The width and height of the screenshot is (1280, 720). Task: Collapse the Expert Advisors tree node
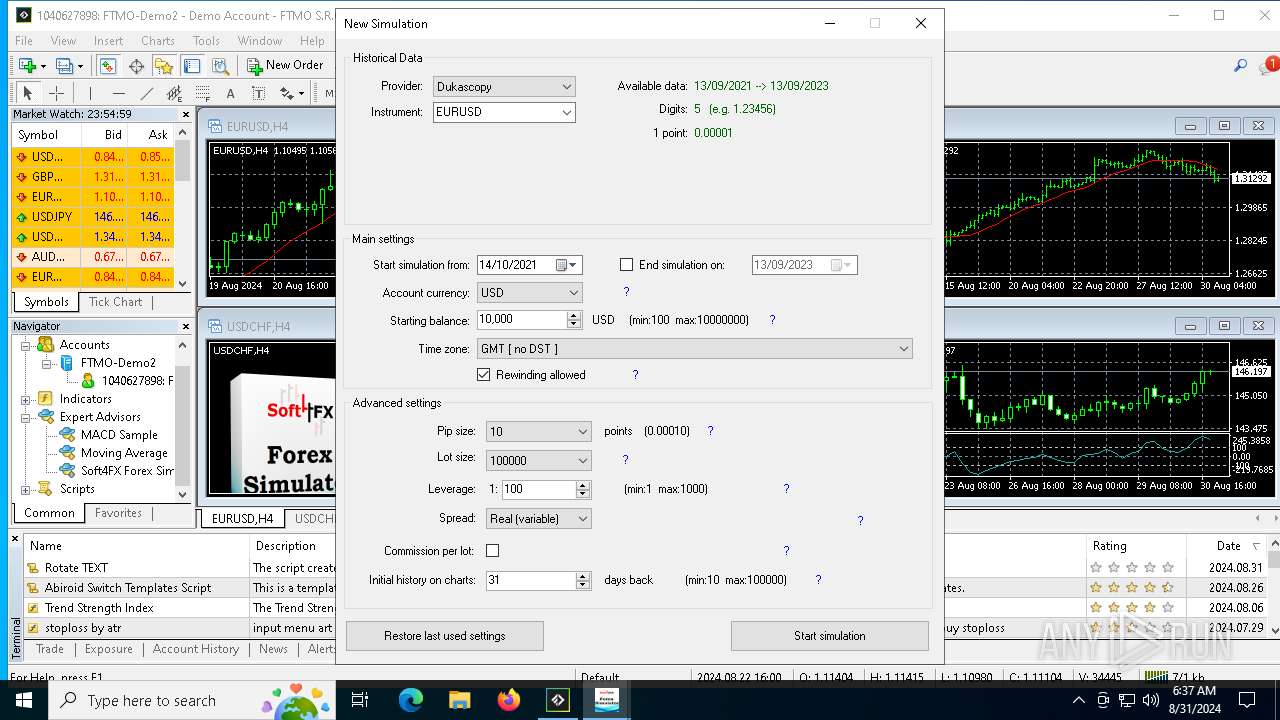[26, 417]
